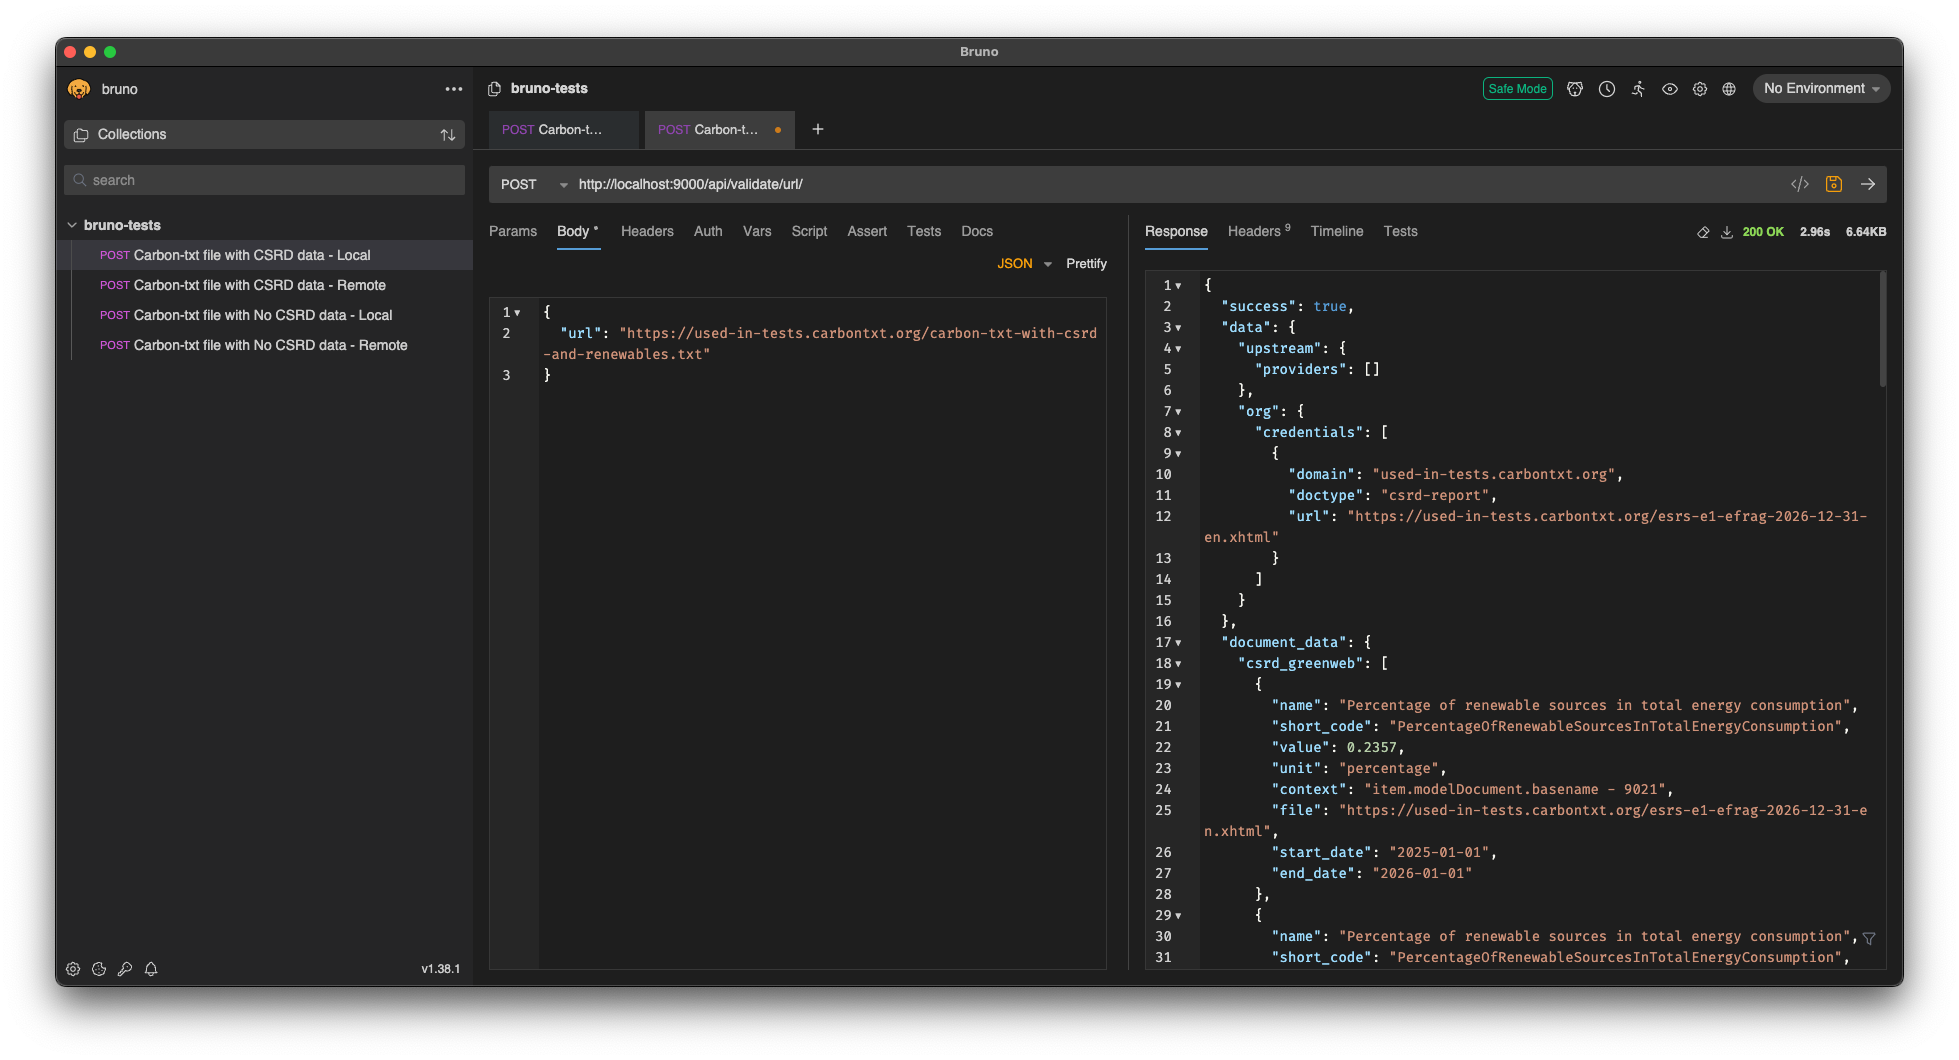Viewport: 1959px width, 1060px height.
Task: Open the collection runner running-man icon
Action: point(1638,89)
